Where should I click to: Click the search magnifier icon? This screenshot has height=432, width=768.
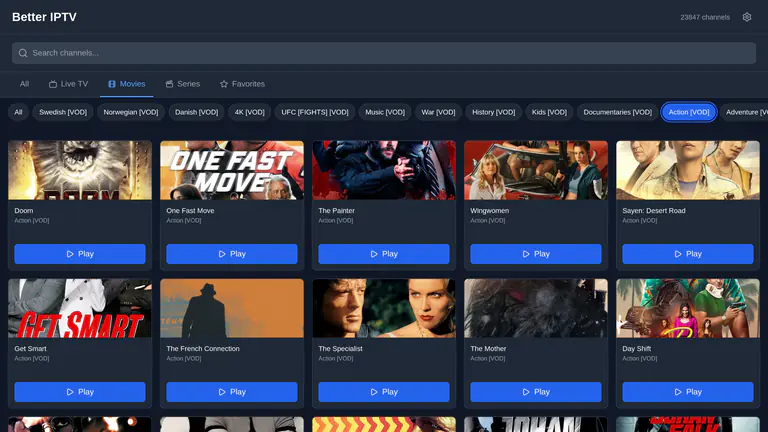(x=23, y=53)
